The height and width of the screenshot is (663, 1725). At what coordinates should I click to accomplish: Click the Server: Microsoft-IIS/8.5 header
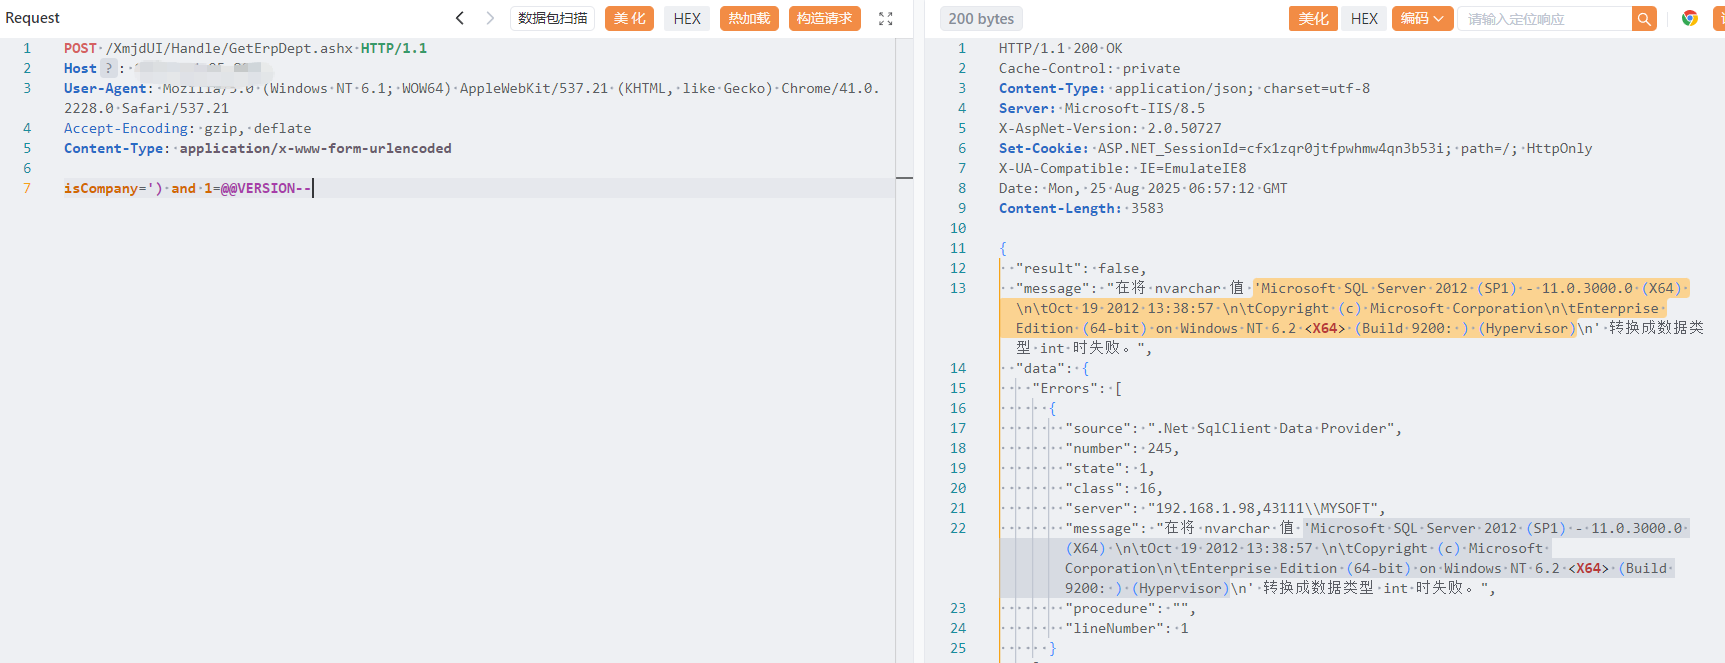coord(1102,108)
